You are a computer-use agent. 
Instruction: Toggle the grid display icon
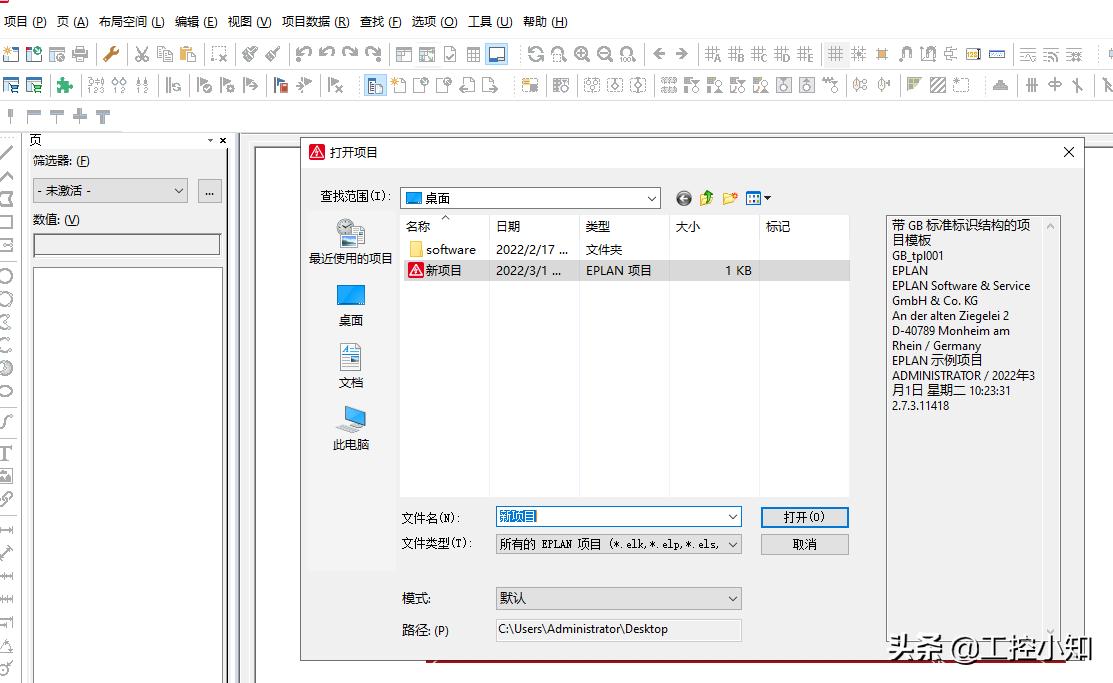point(835,54)
